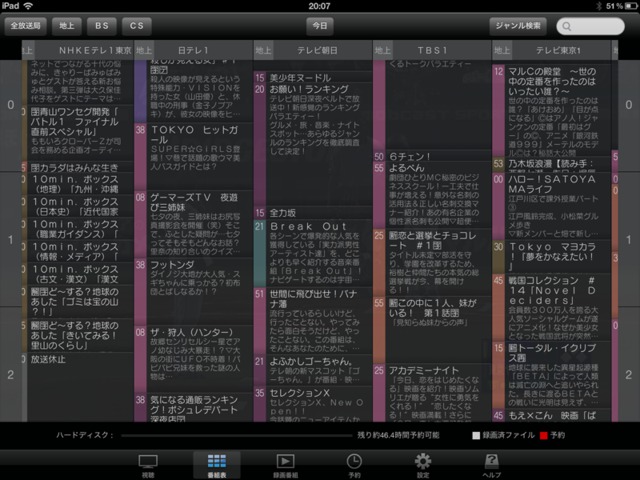The width and height of the screenshot is (640, 480).
Task: Open program TOKYO ヒットガール
Action: click(x=193, y=156)
